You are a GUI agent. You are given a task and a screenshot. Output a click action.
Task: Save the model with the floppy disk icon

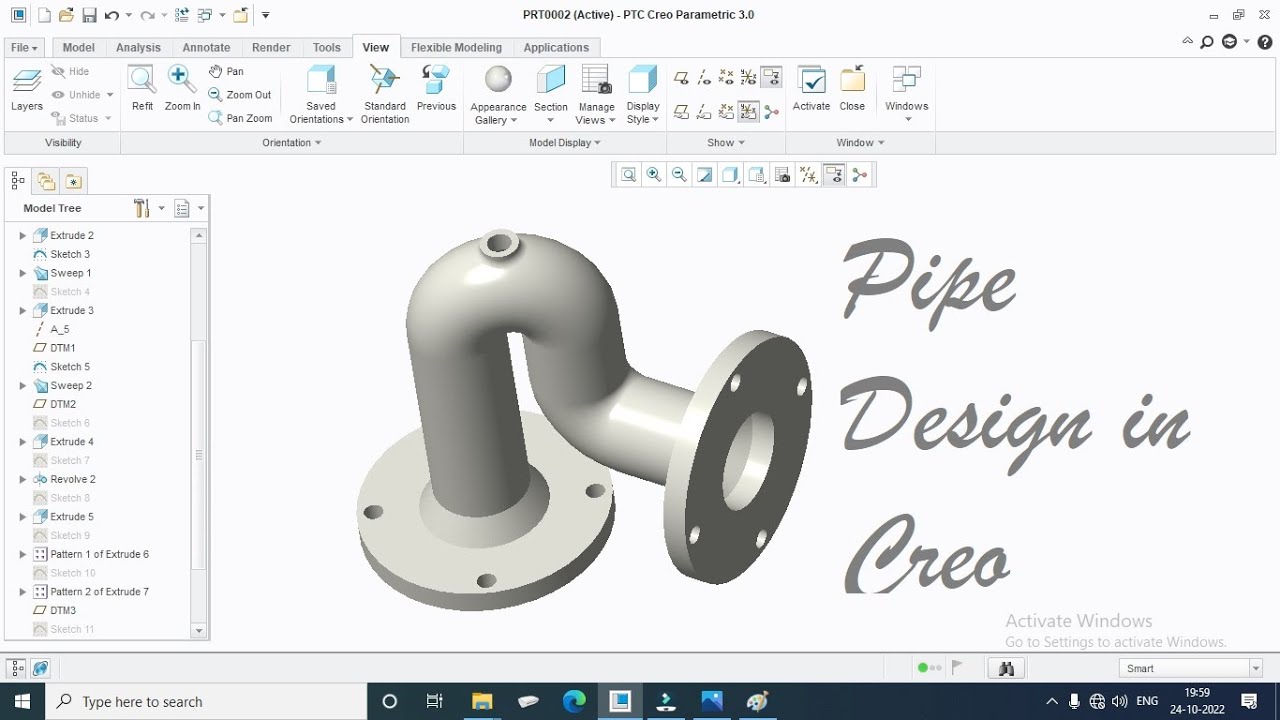[89, 15]
